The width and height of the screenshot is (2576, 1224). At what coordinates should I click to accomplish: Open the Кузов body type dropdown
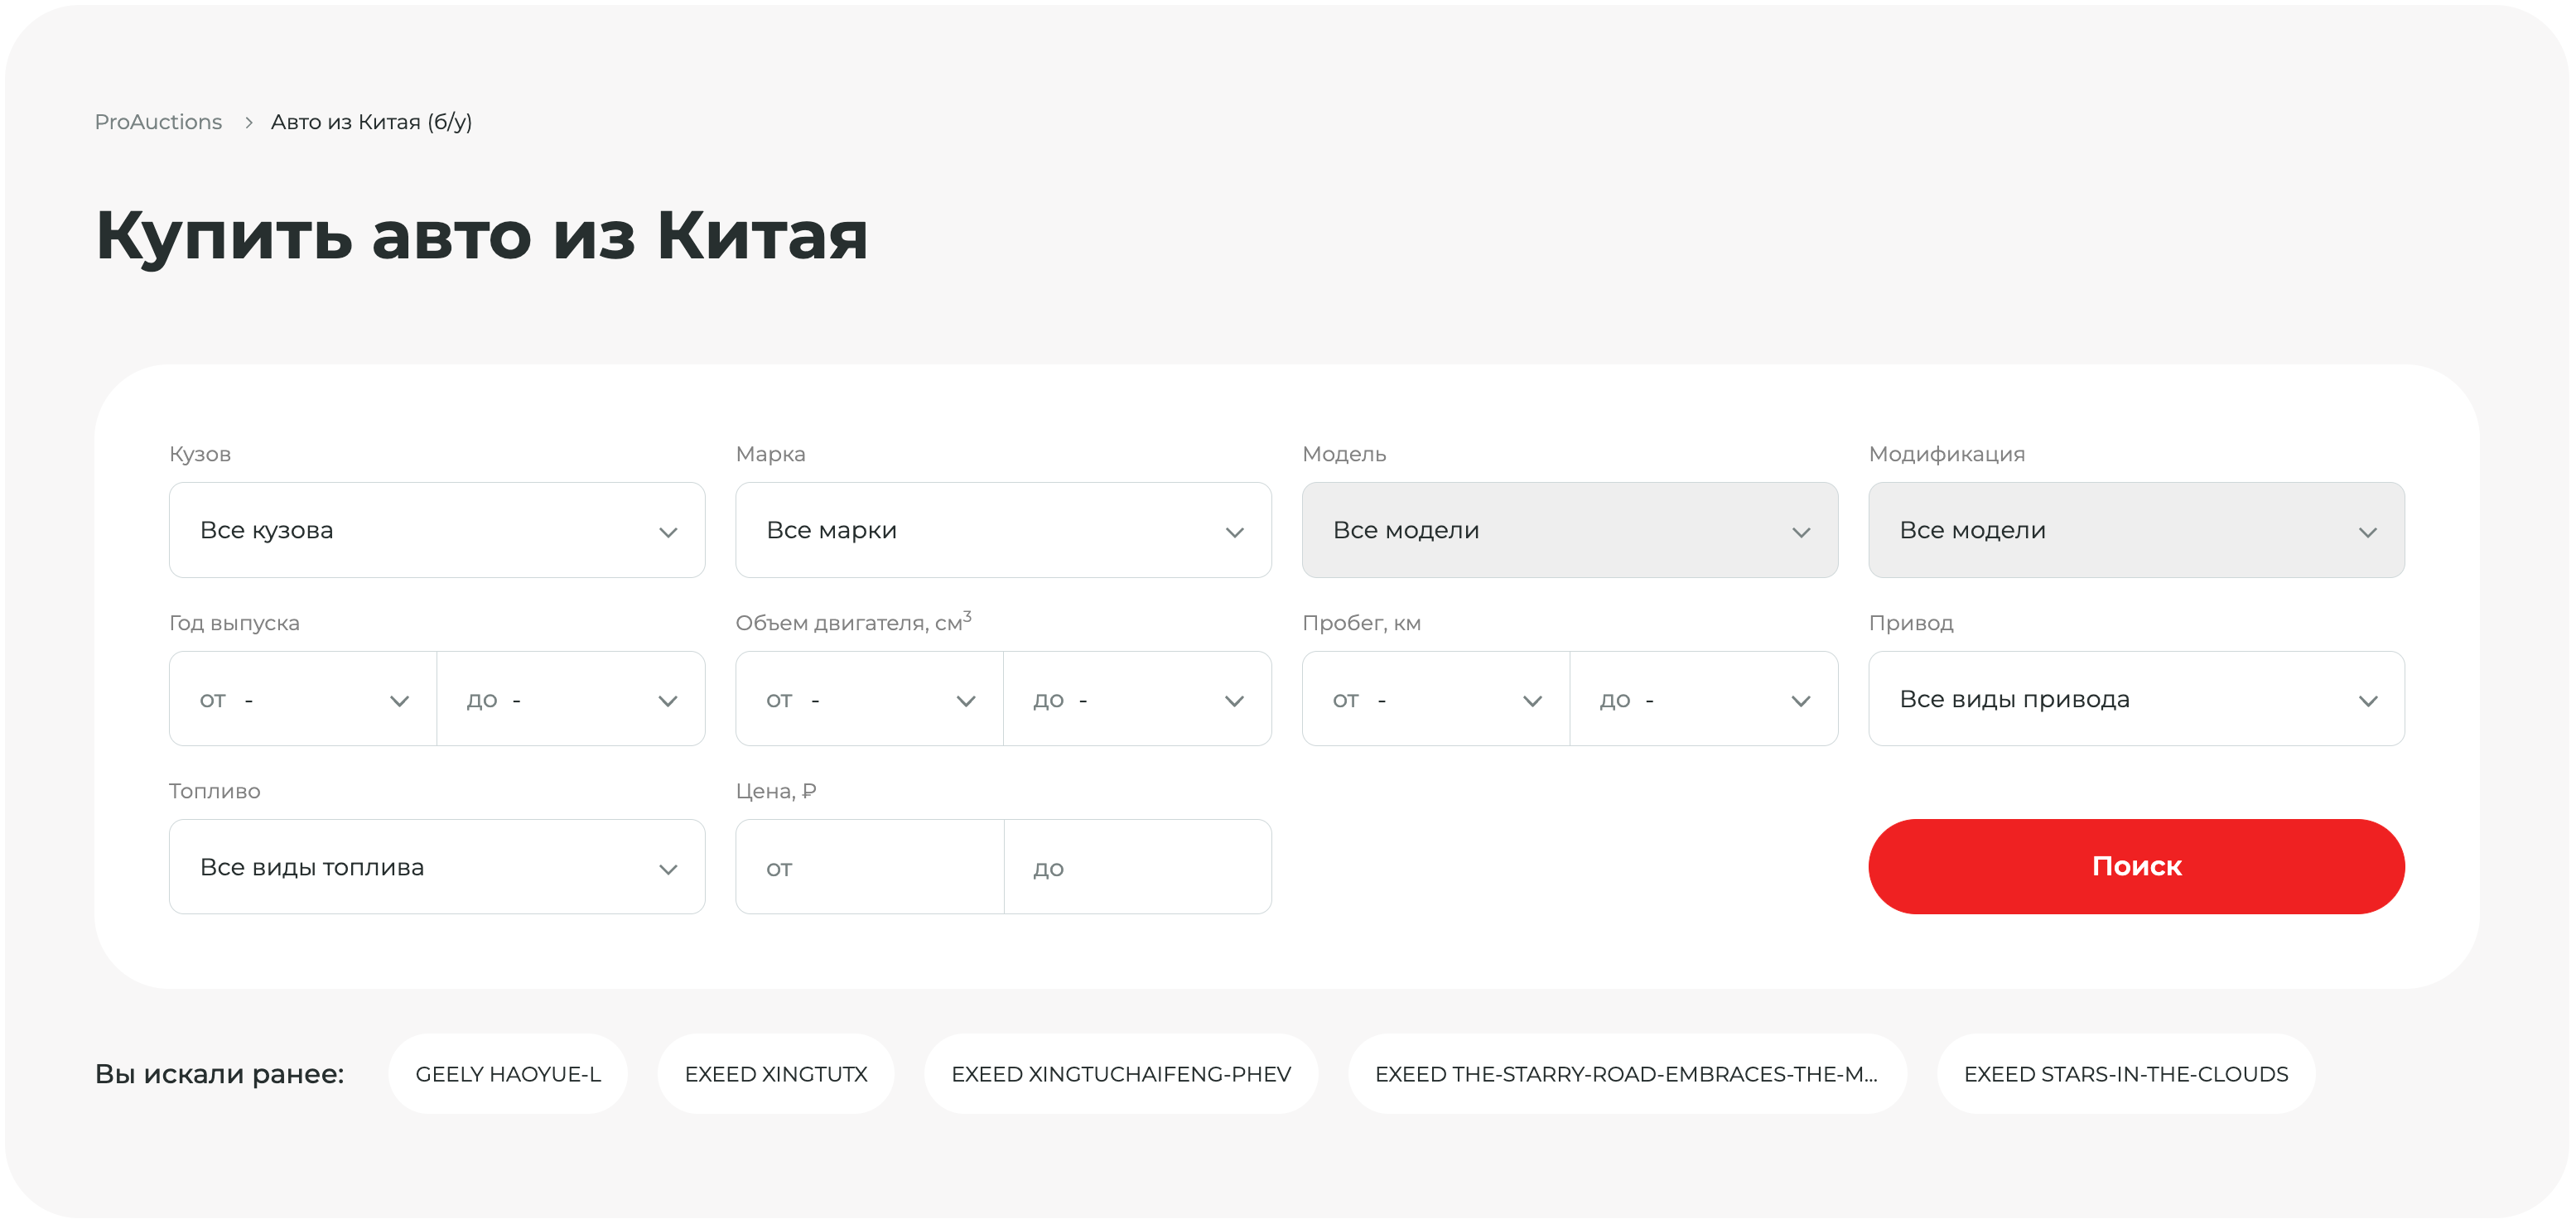[x=437, y=530]
